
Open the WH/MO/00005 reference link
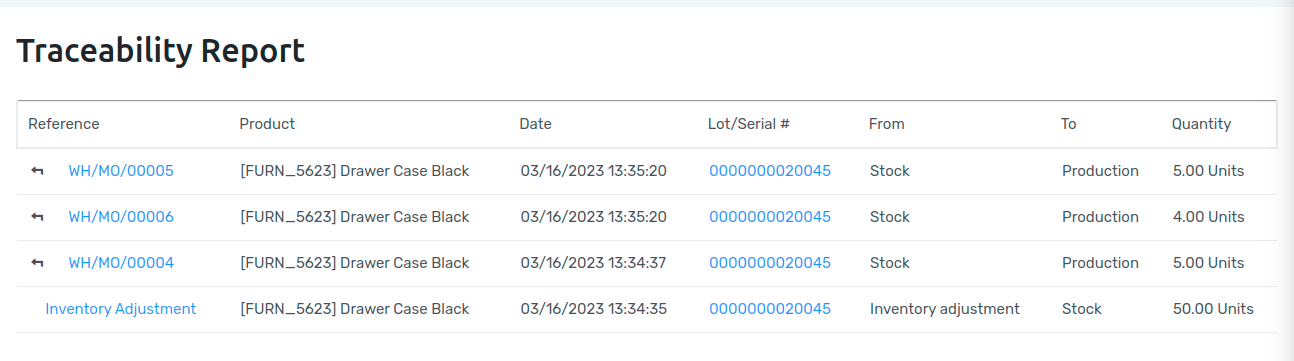tap(121, 171)
